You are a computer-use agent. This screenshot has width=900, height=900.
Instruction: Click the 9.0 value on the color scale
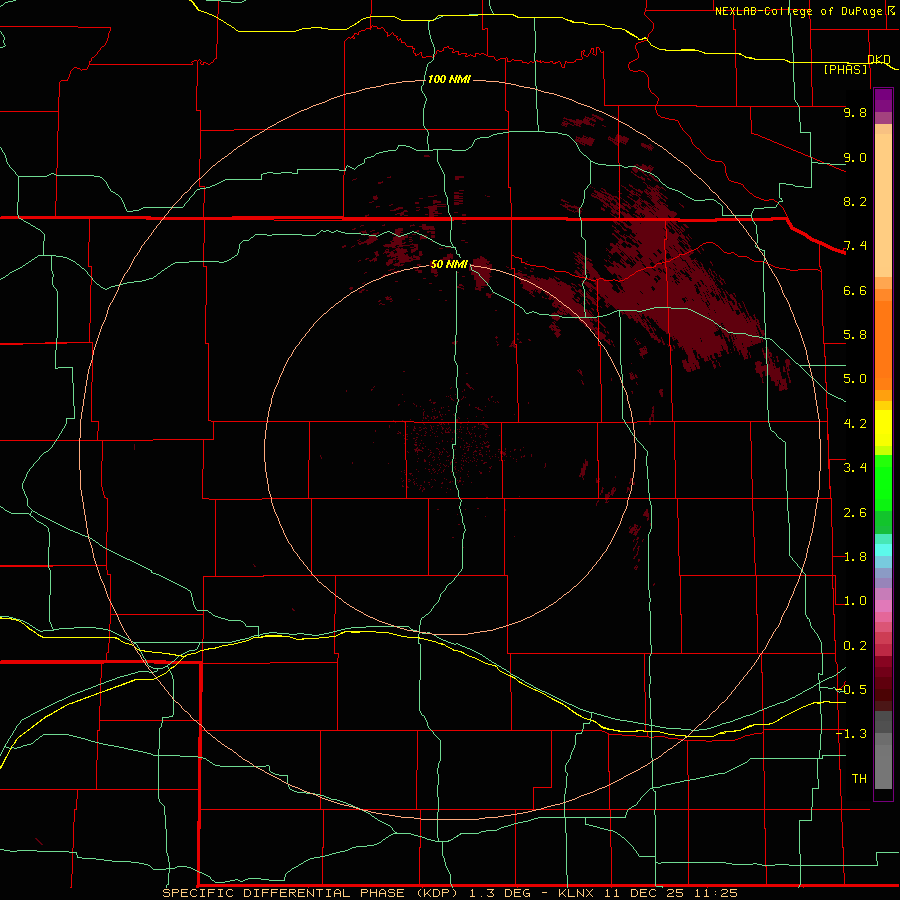[855, 157]
